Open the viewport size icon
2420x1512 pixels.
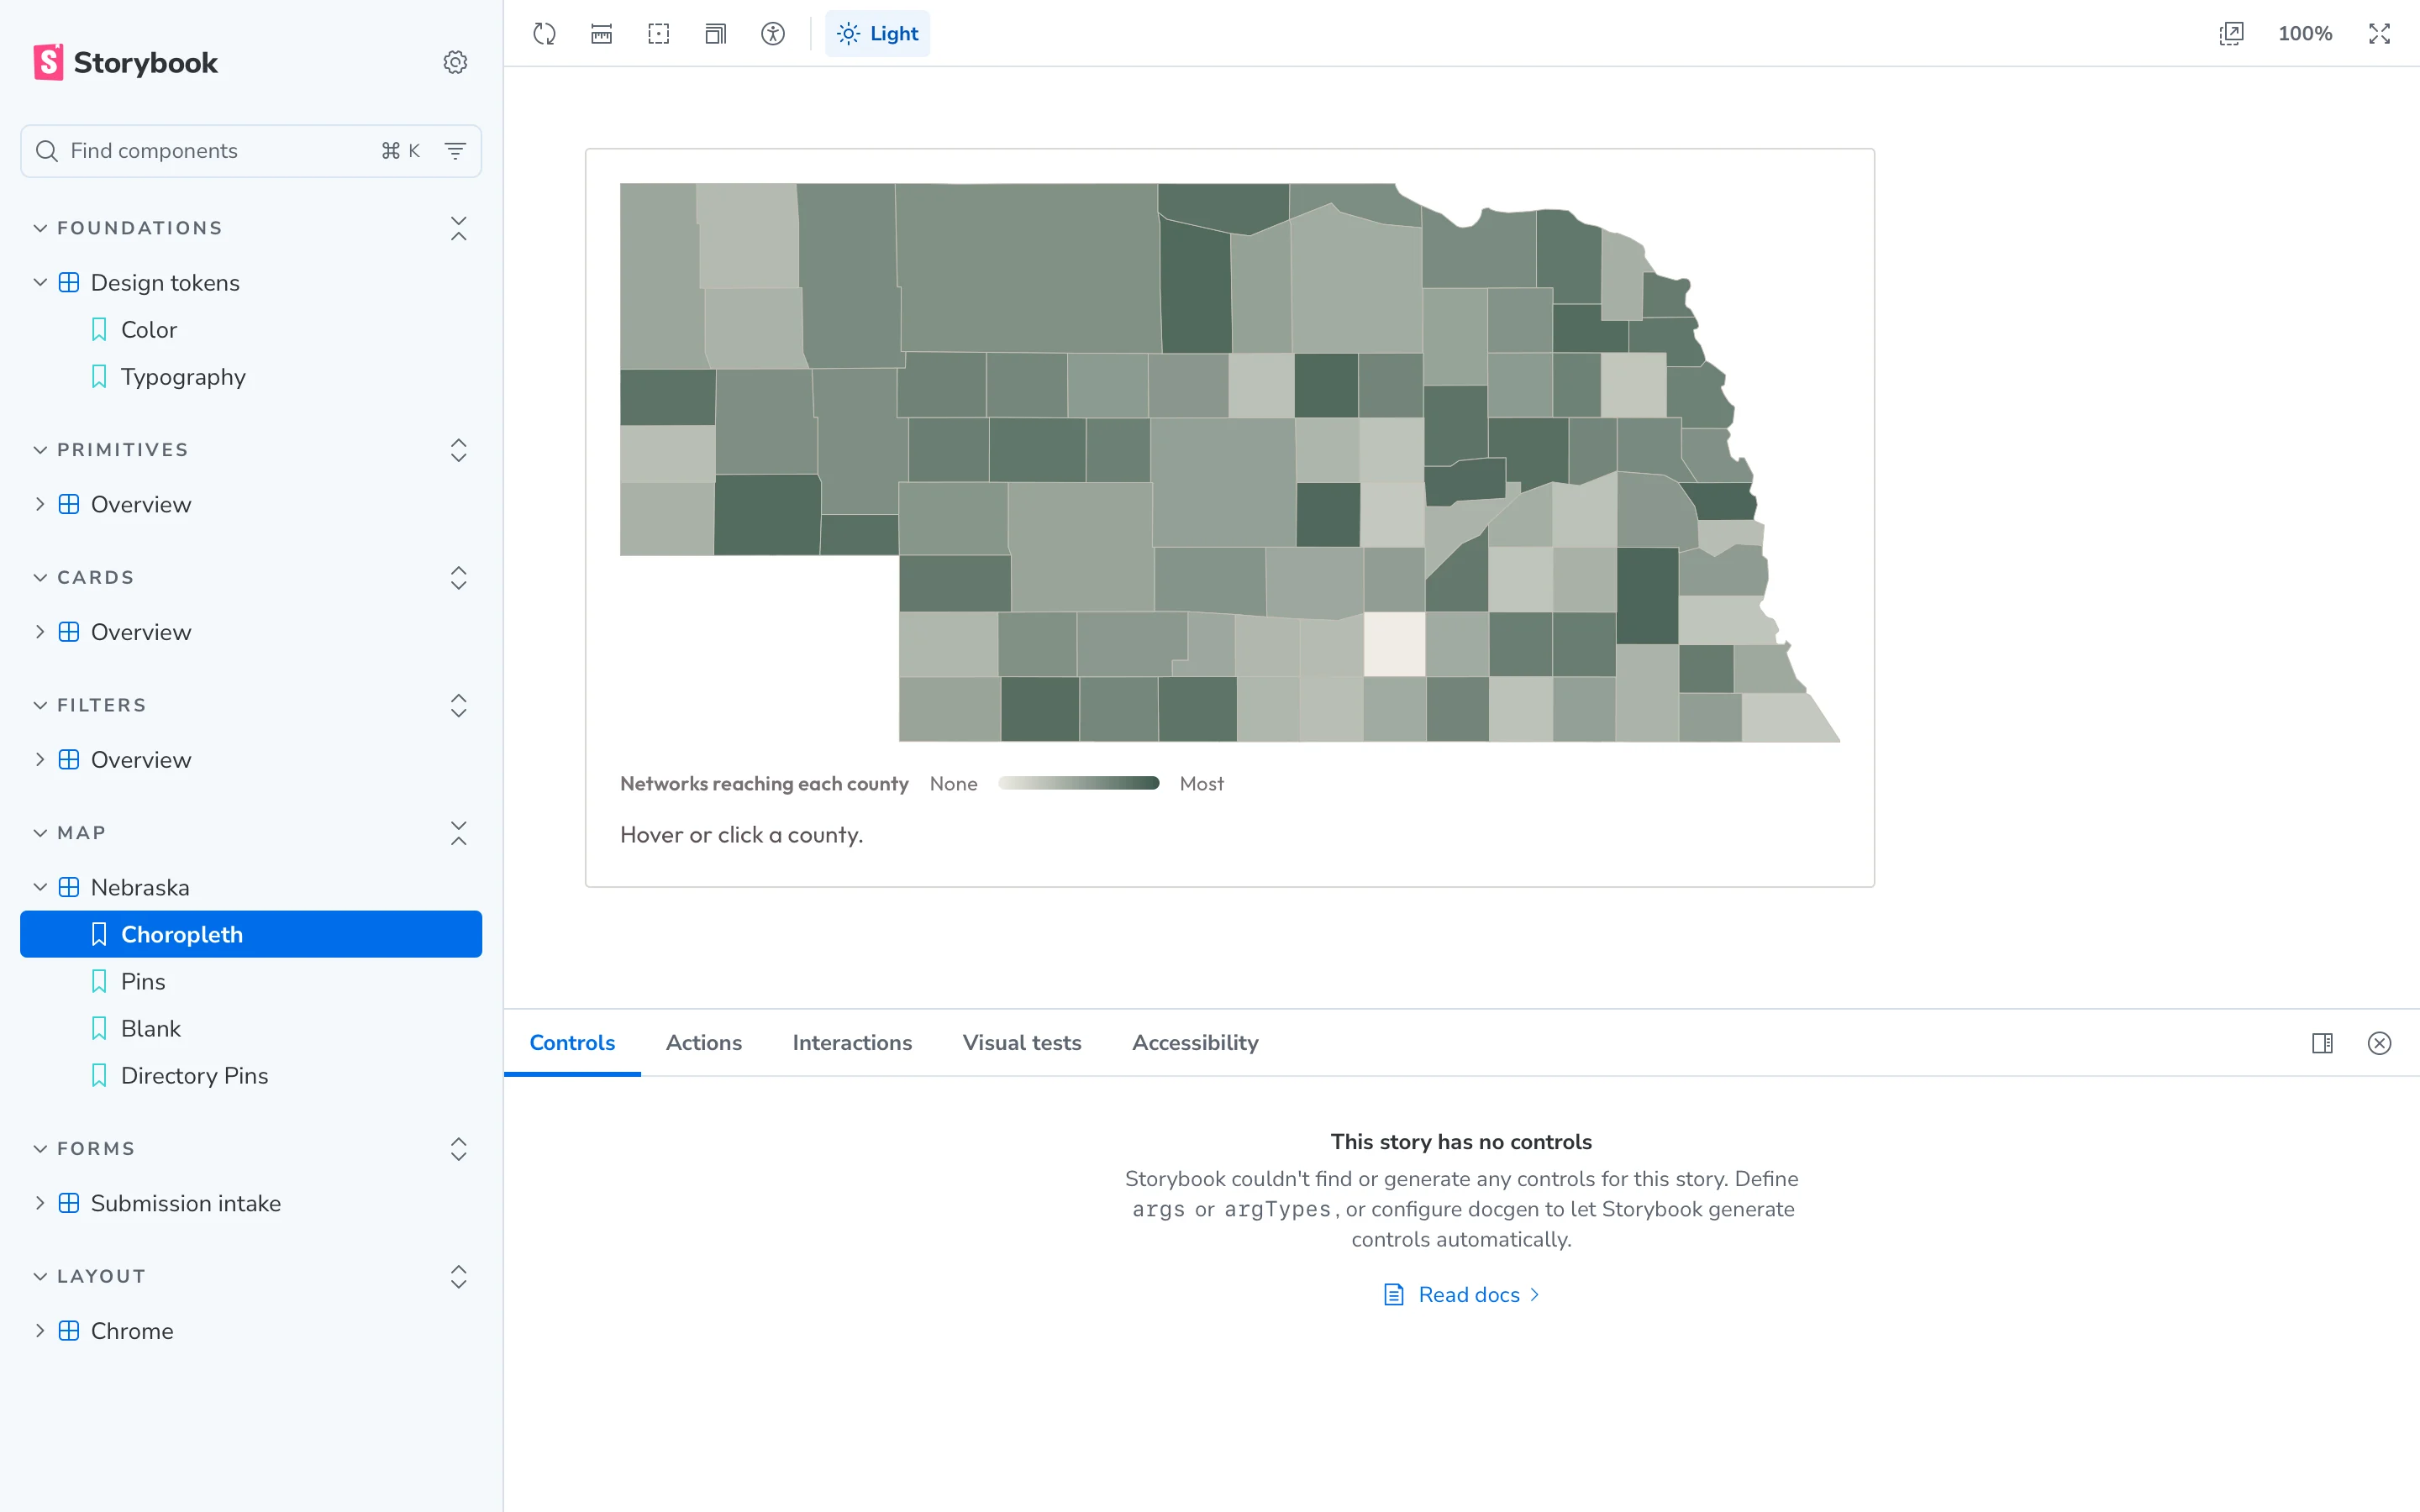(716, 34)
